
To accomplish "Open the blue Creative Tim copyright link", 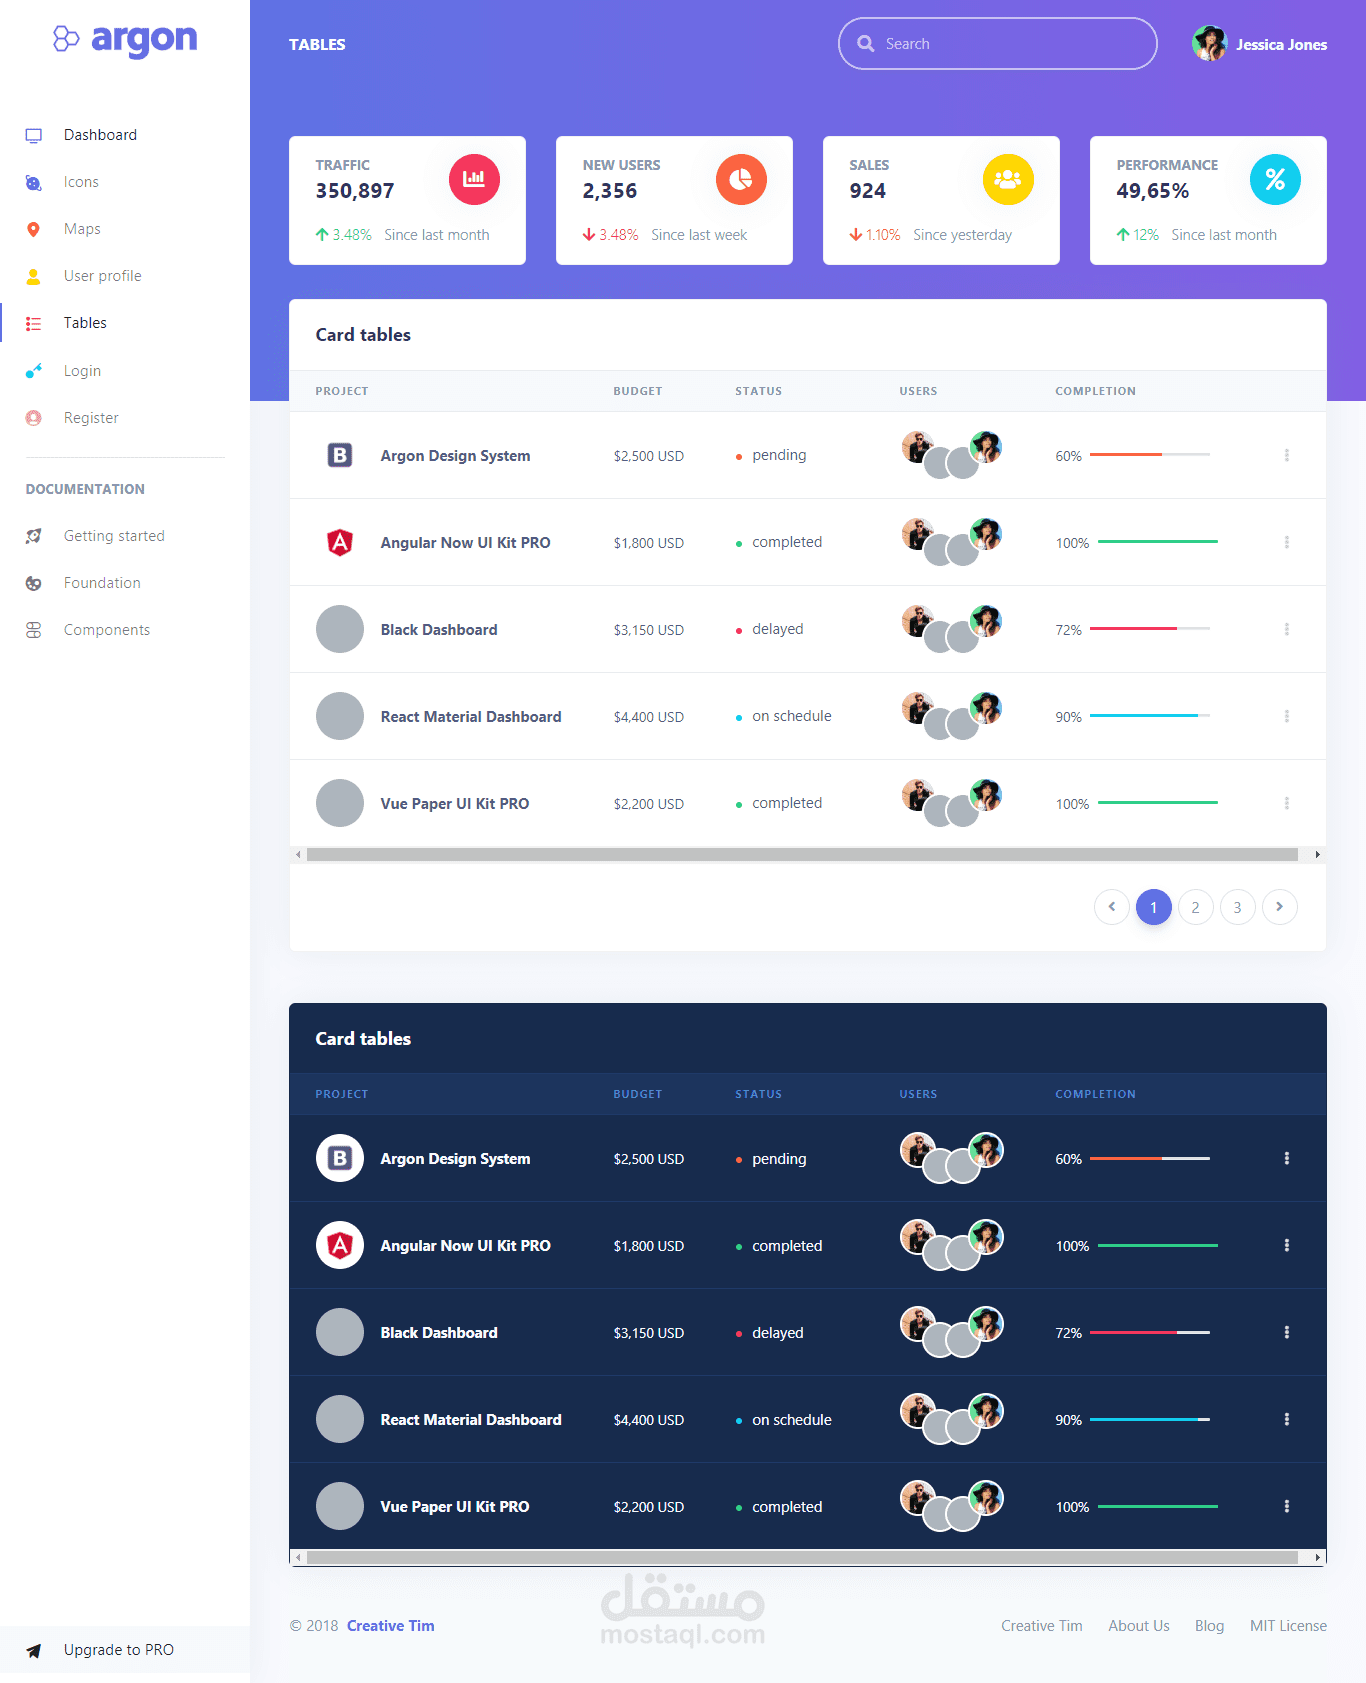I will [391, 1626].
